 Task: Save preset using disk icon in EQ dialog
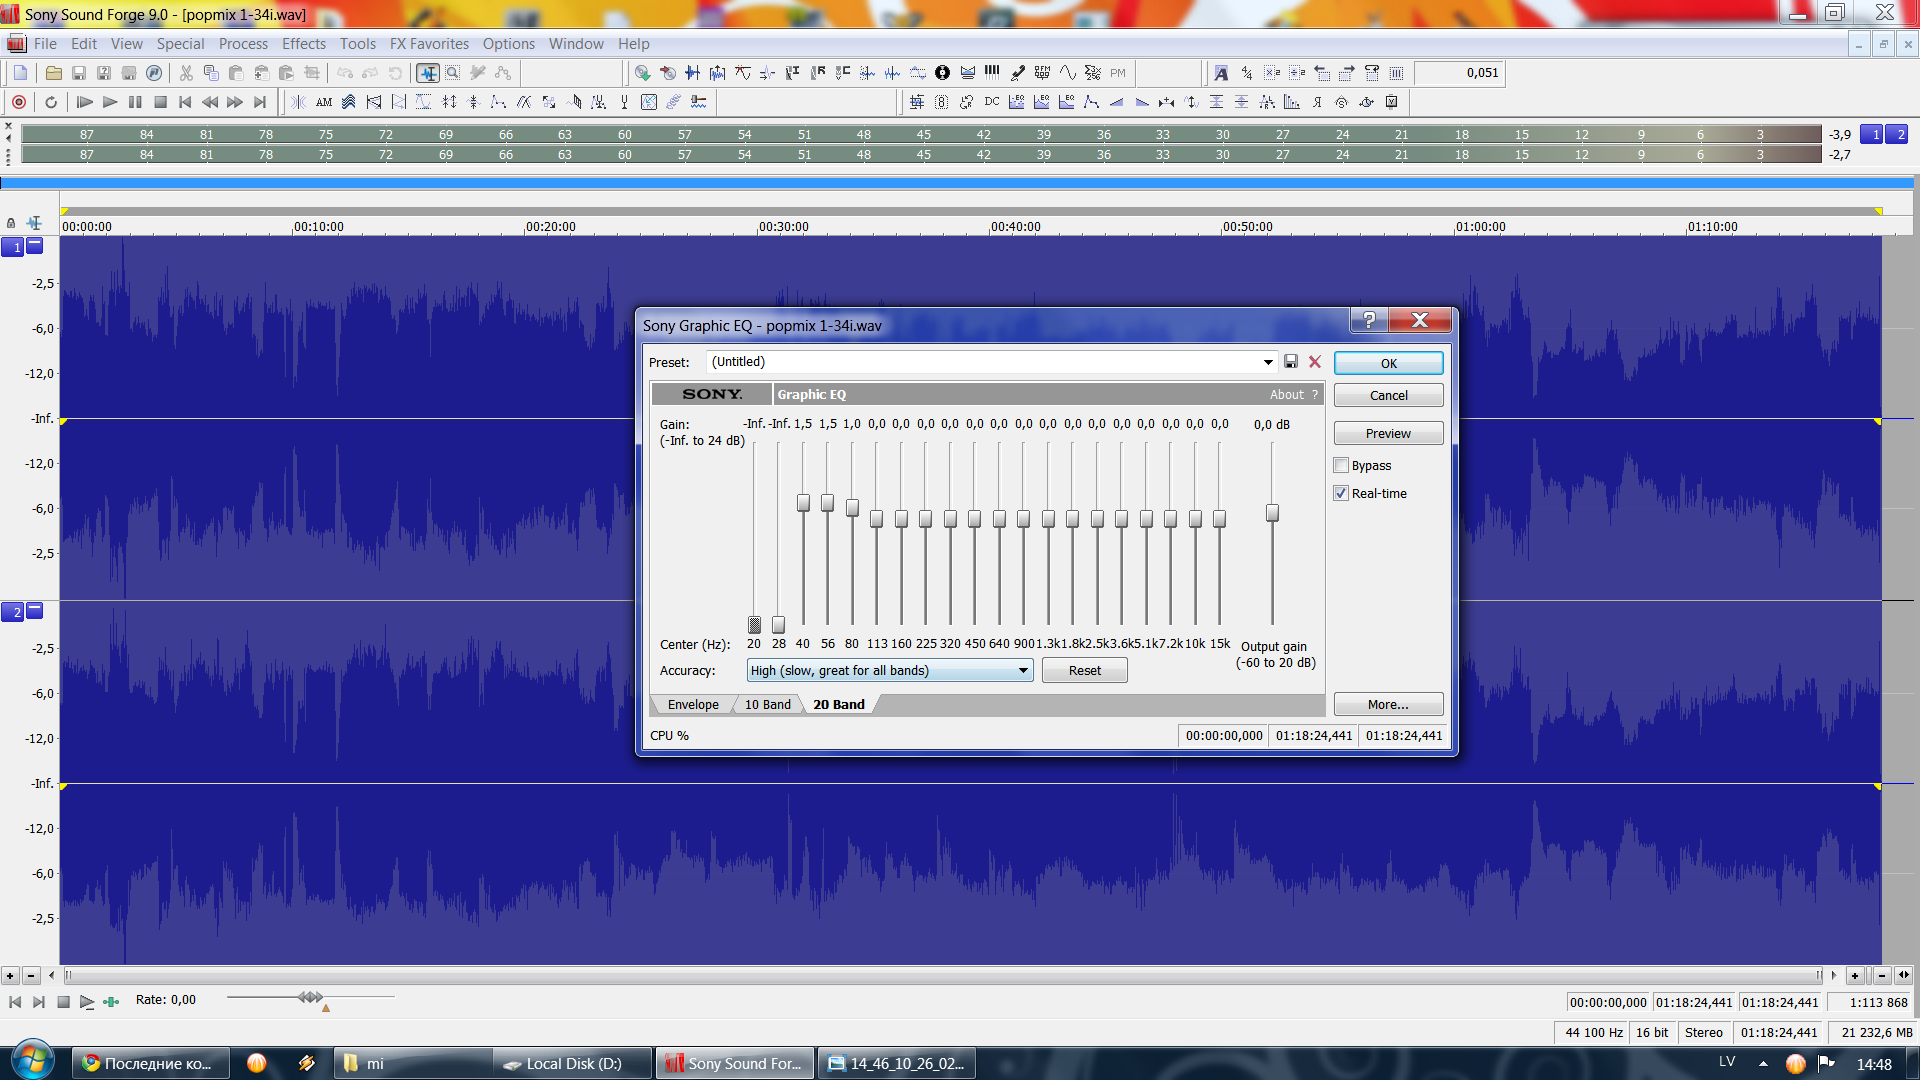click(x=1291, y=362)
